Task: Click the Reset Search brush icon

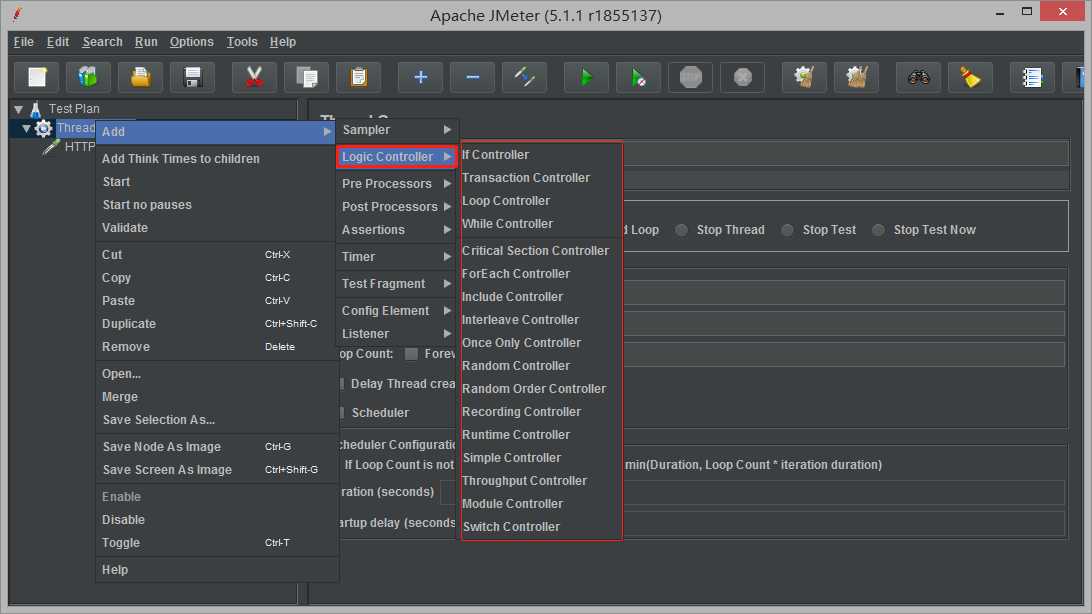Action: (970, 77)
